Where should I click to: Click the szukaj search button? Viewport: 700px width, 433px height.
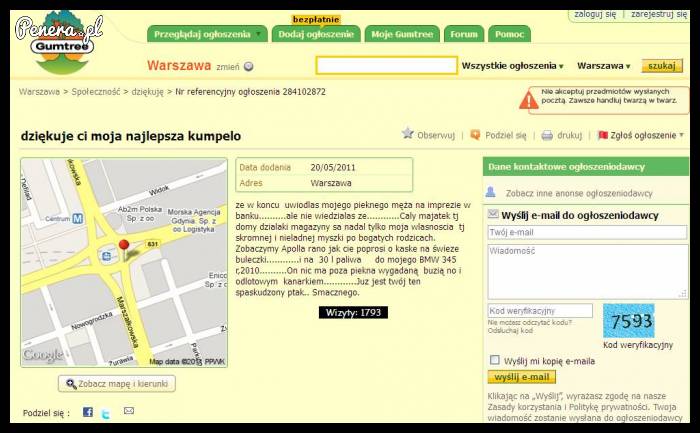point(662,66)
